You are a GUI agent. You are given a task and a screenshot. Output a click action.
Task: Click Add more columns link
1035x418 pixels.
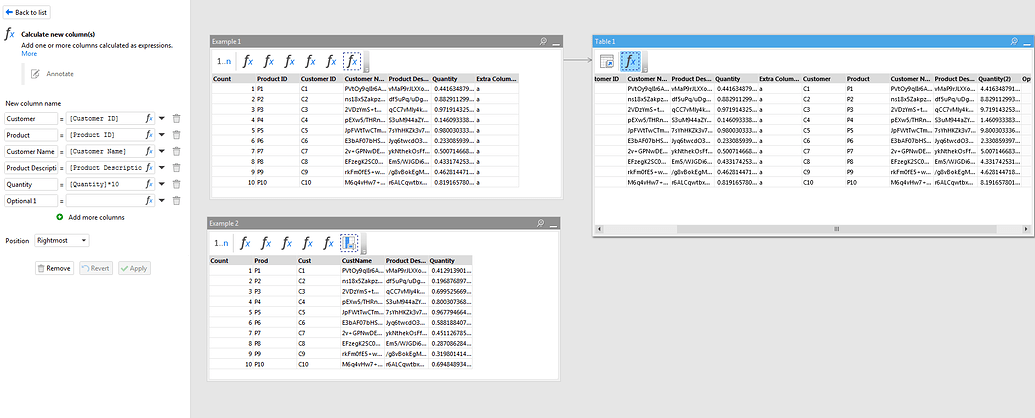pos(96,217)
